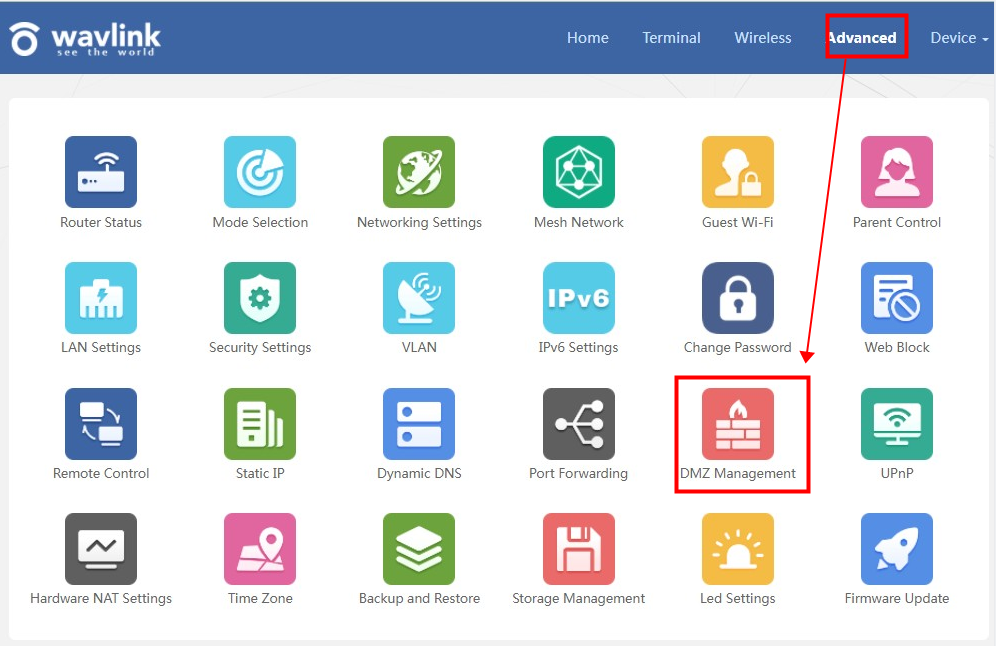Open Backup and Restore icon
The width and height of the screenshot is (996, 646).
click(x=419, y=549)
